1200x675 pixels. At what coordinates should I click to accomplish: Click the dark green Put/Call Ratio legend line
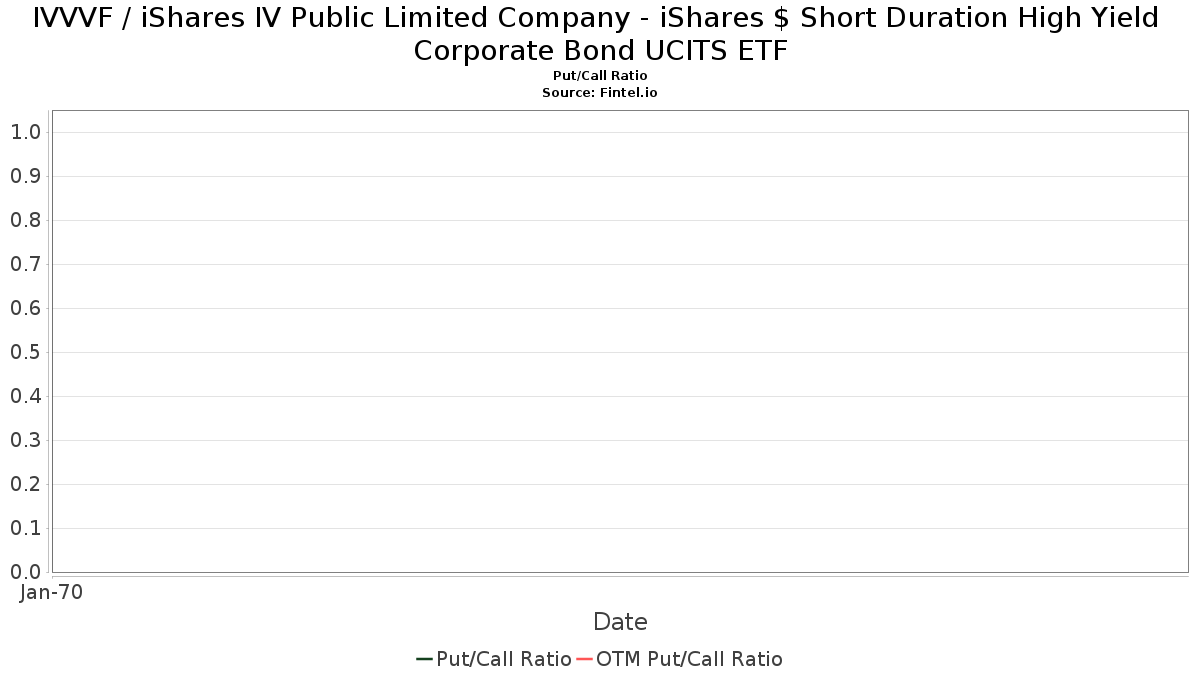[x=424, y=659]
